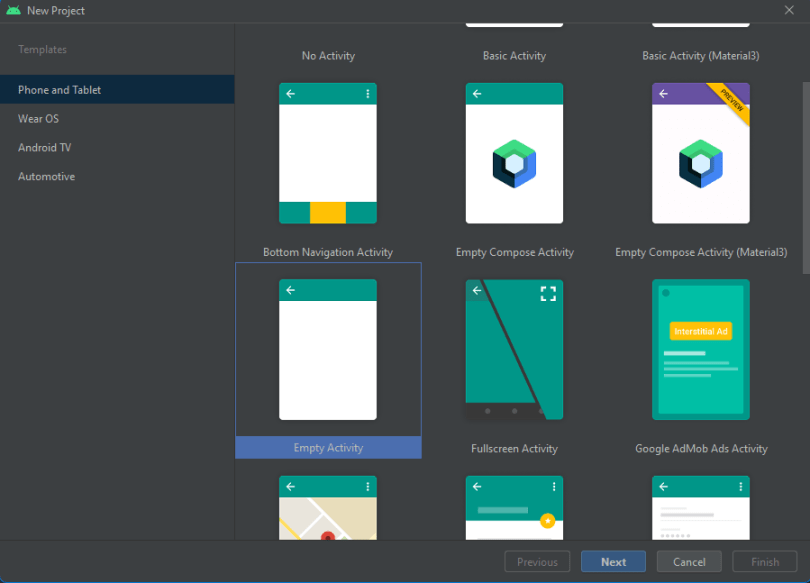Choose the Fullscreen Activity template thumbnail

[x=515, y=350]
